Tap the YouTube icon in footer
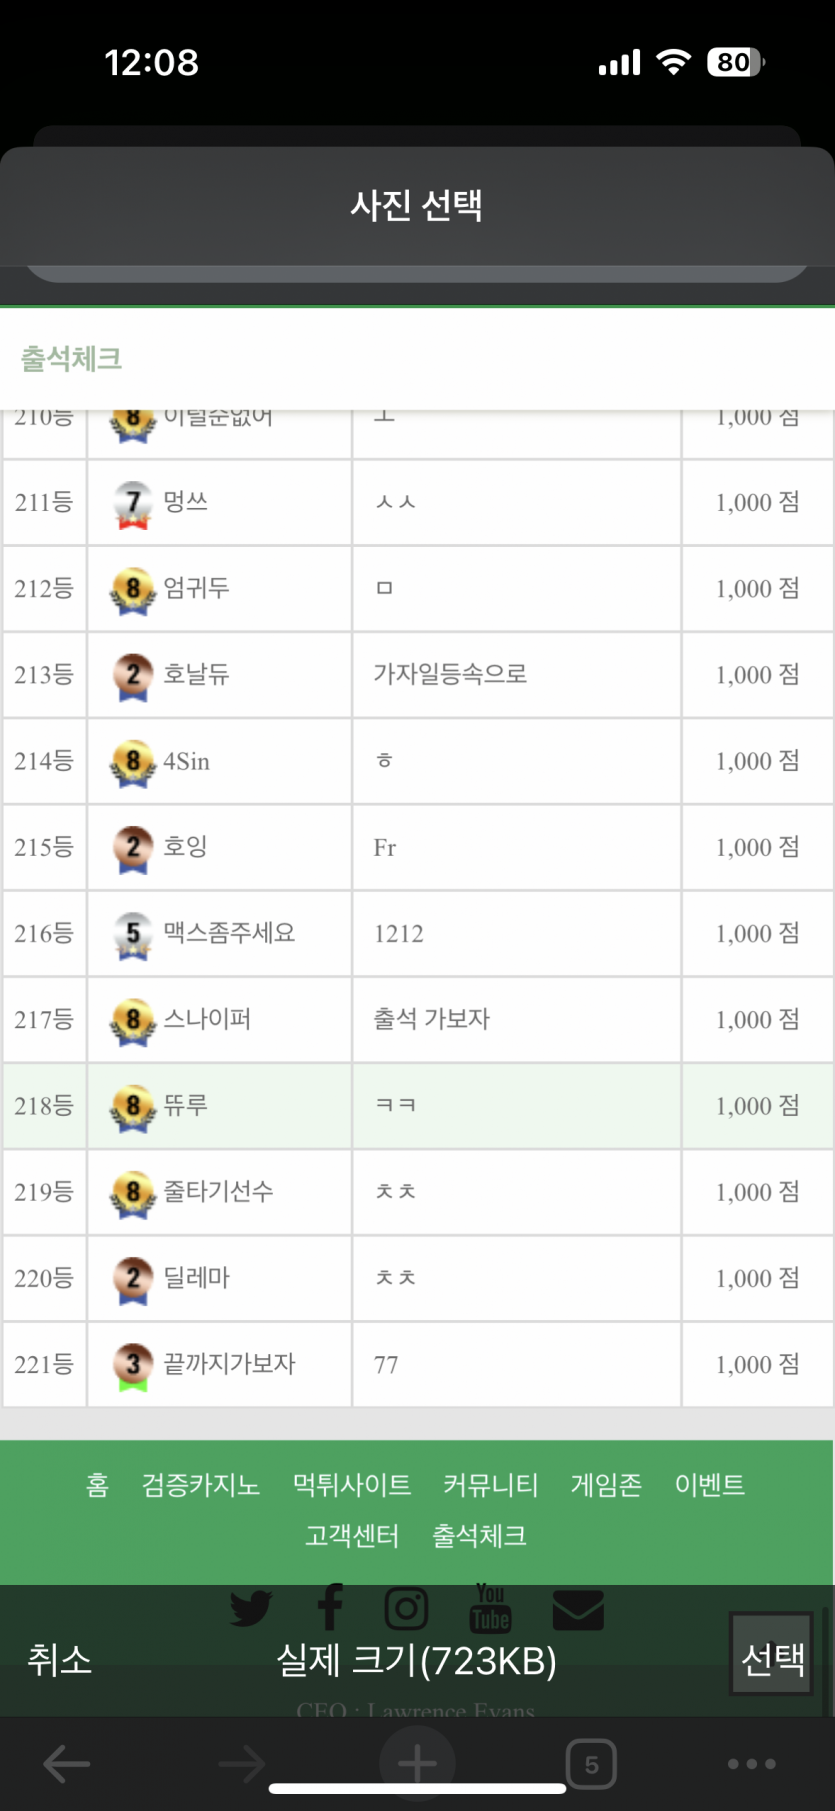 point(490,1607)
